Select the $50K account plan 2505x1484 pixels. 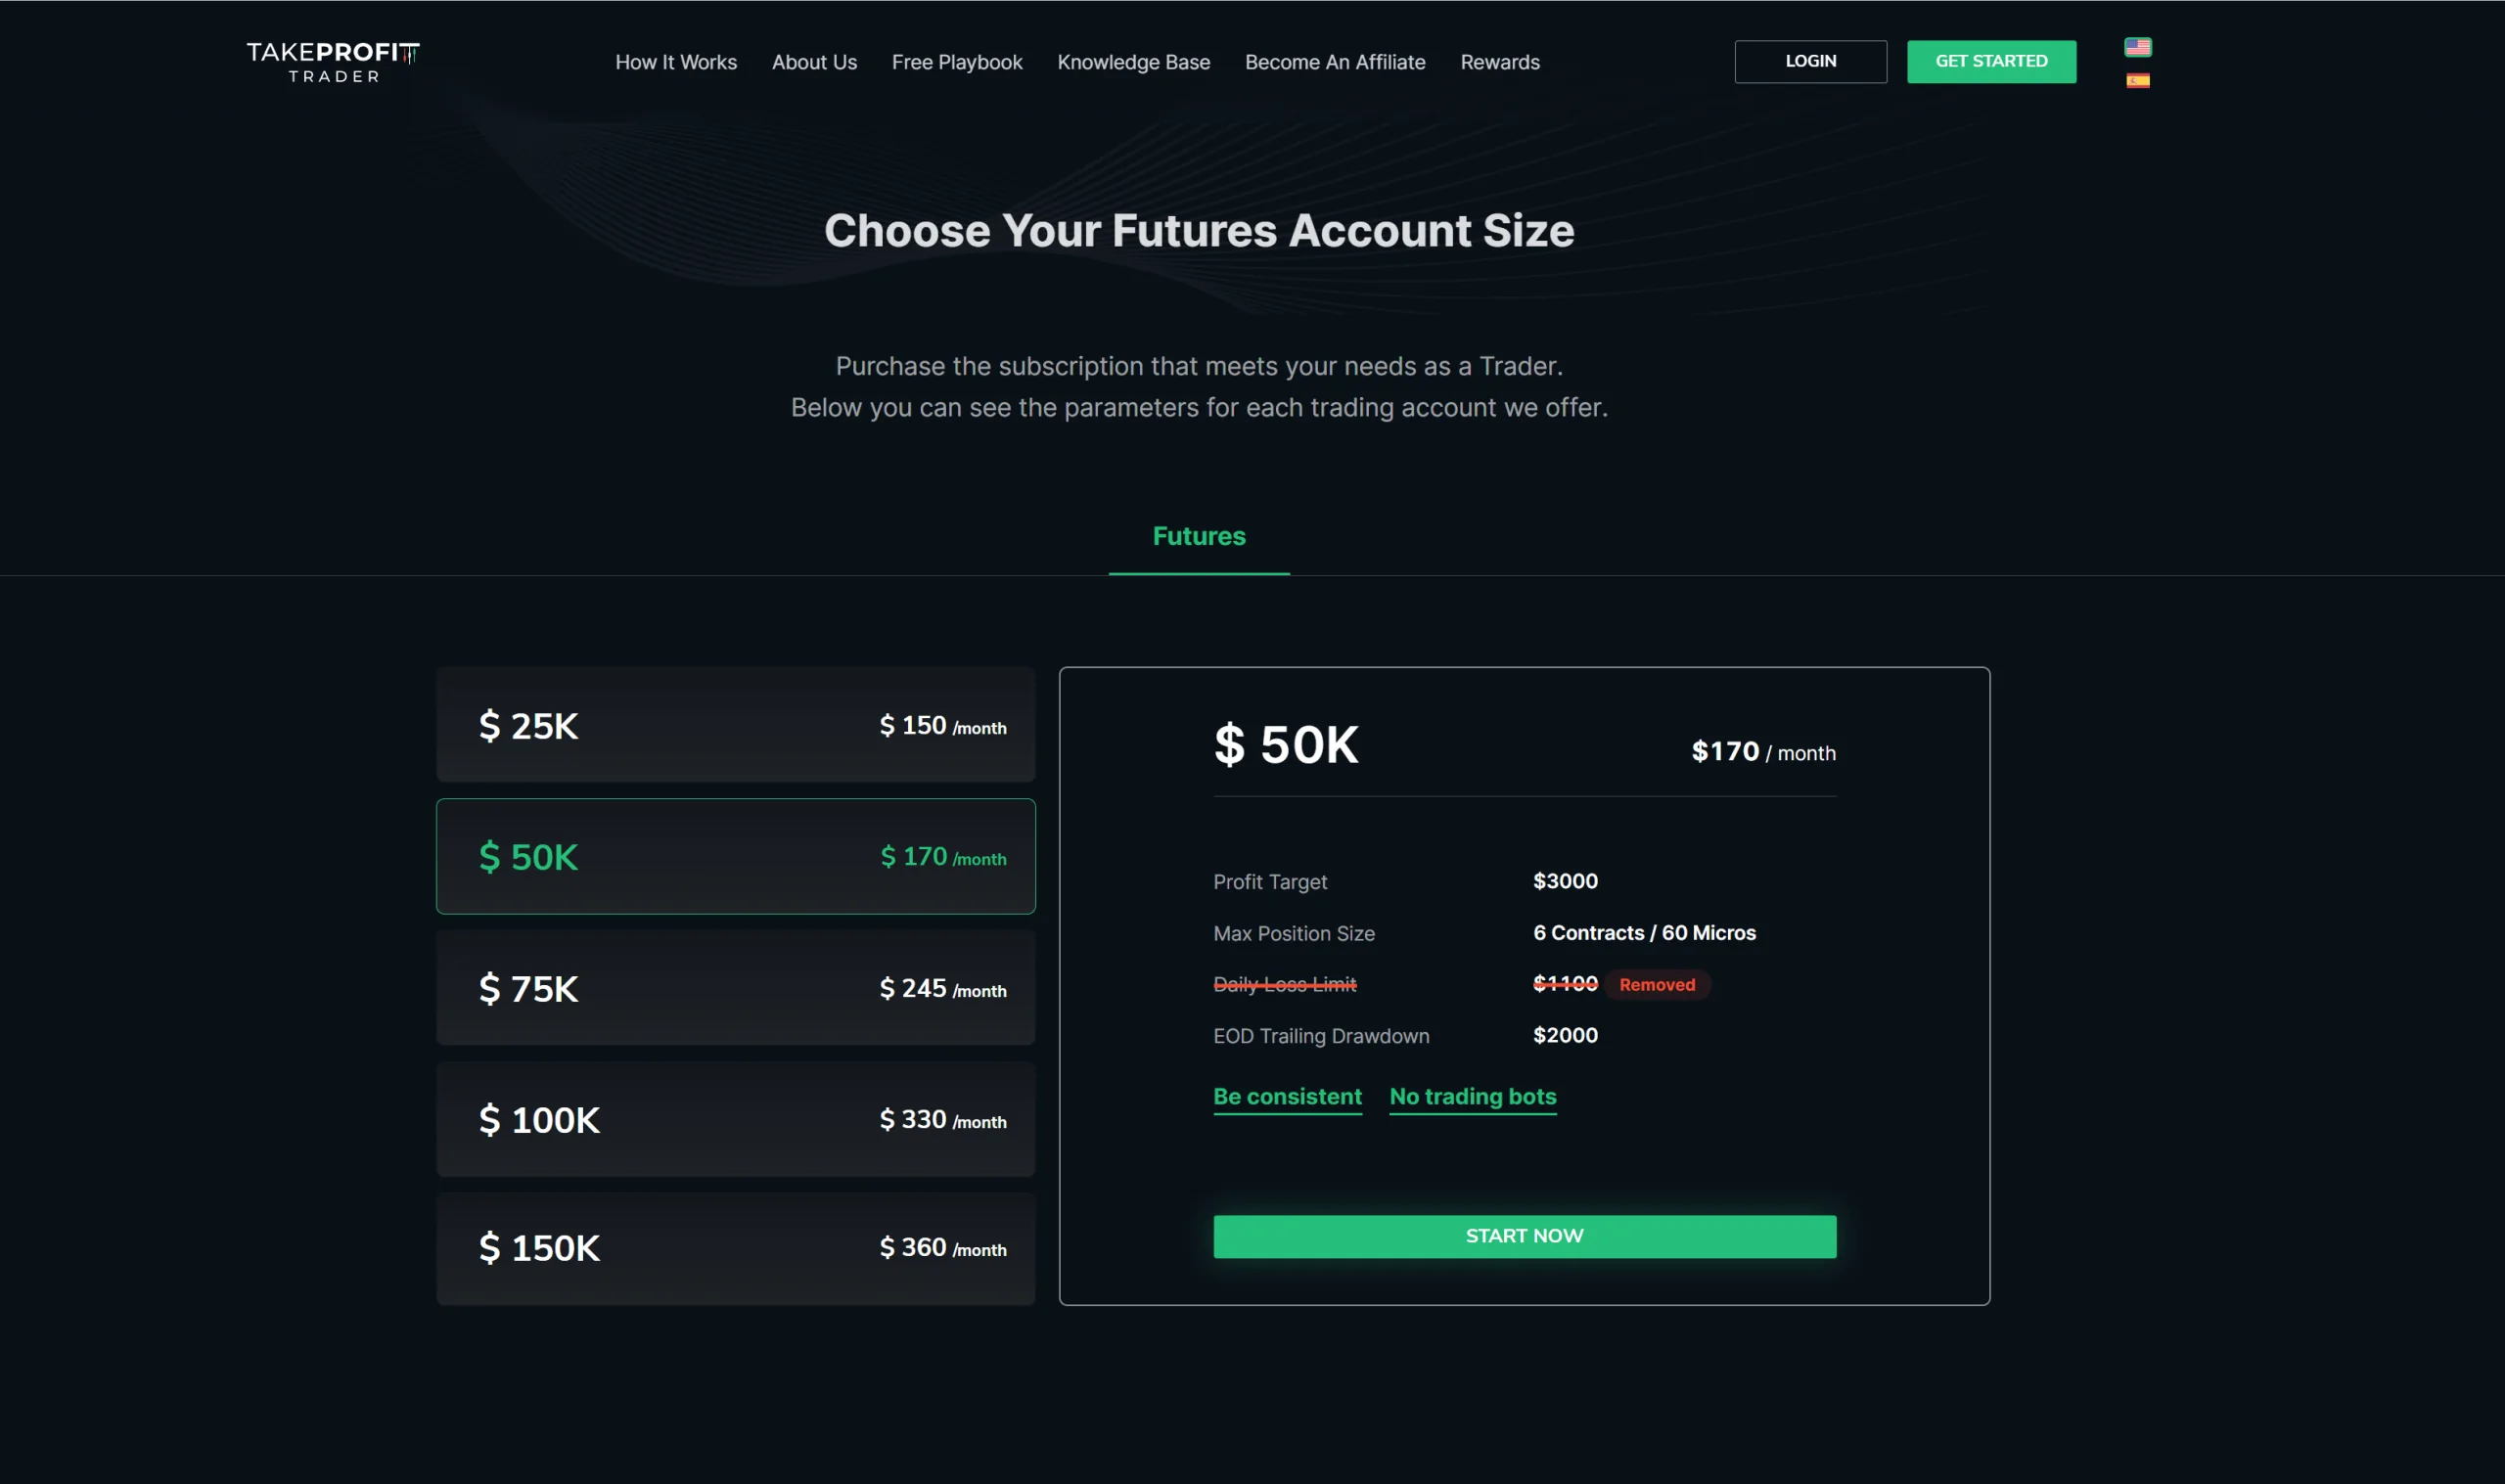point(735,856)
